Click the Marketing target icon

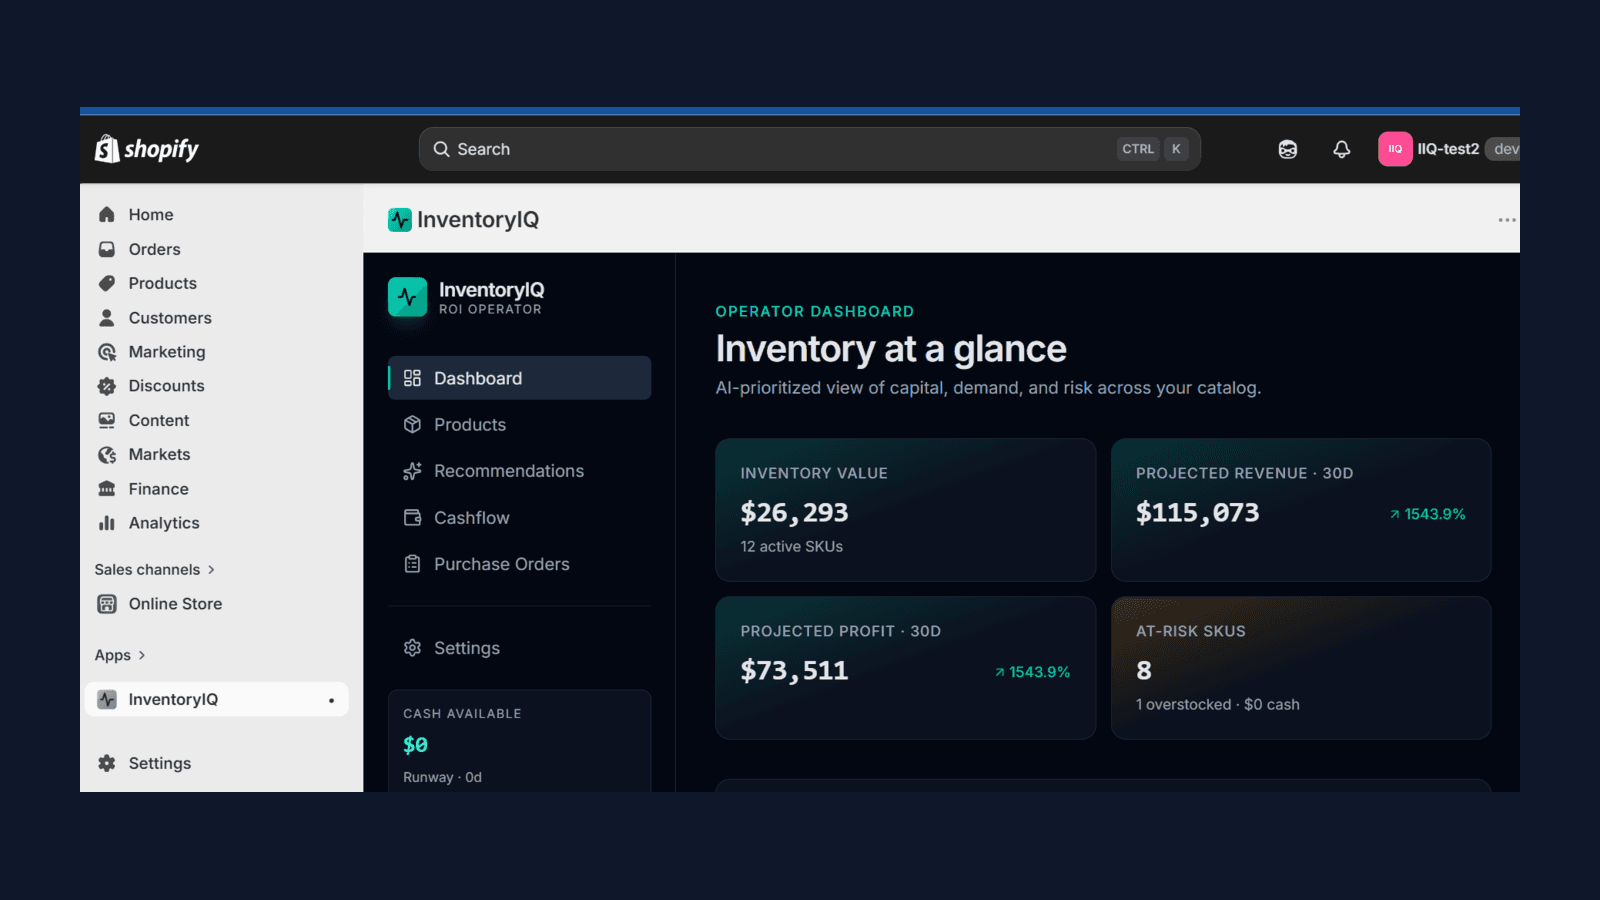(107, 352)
